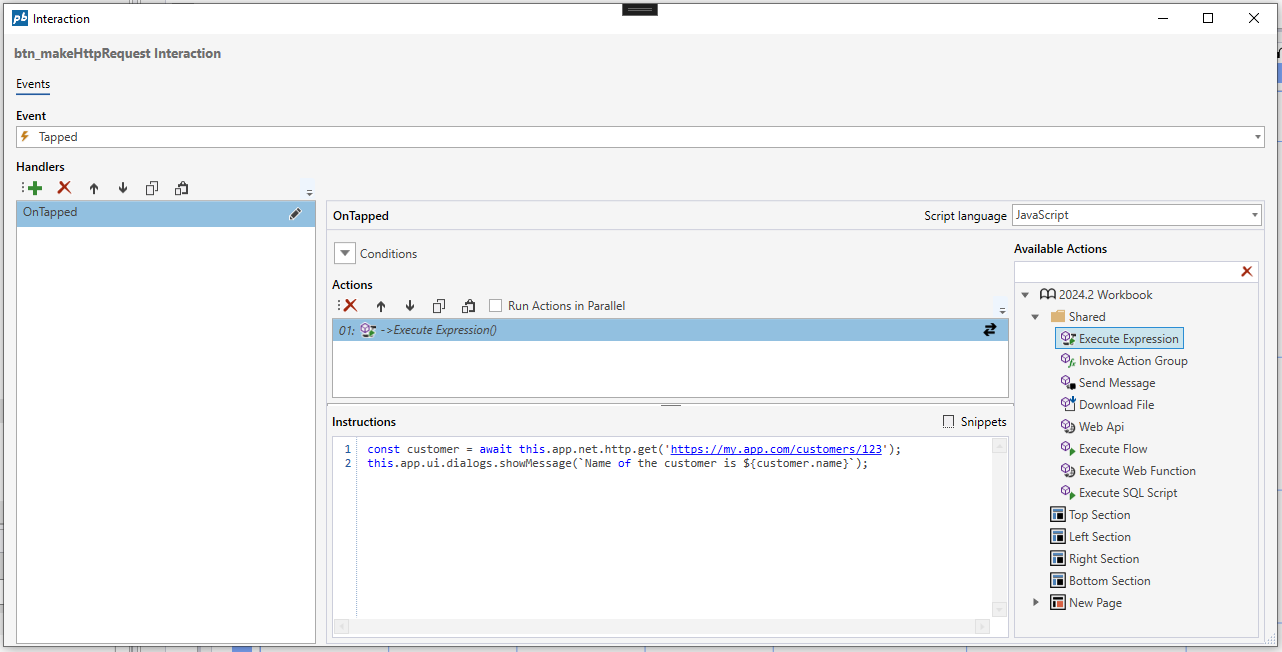This screenshot has height=652, width=1282.
Task: Clear the Available Actions search filter
Action: point(1246,272)
